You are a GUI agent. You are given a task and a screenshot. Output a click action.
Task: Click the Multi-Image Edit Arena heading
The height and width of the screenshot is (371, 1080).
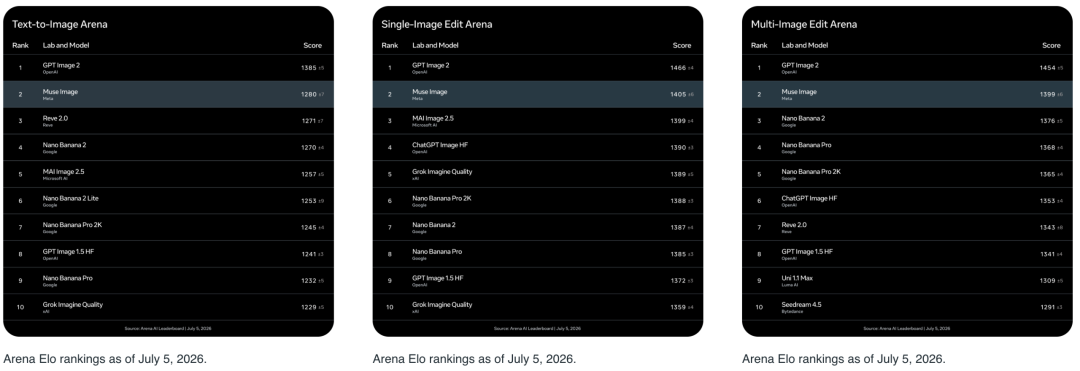tap(804, 24)
